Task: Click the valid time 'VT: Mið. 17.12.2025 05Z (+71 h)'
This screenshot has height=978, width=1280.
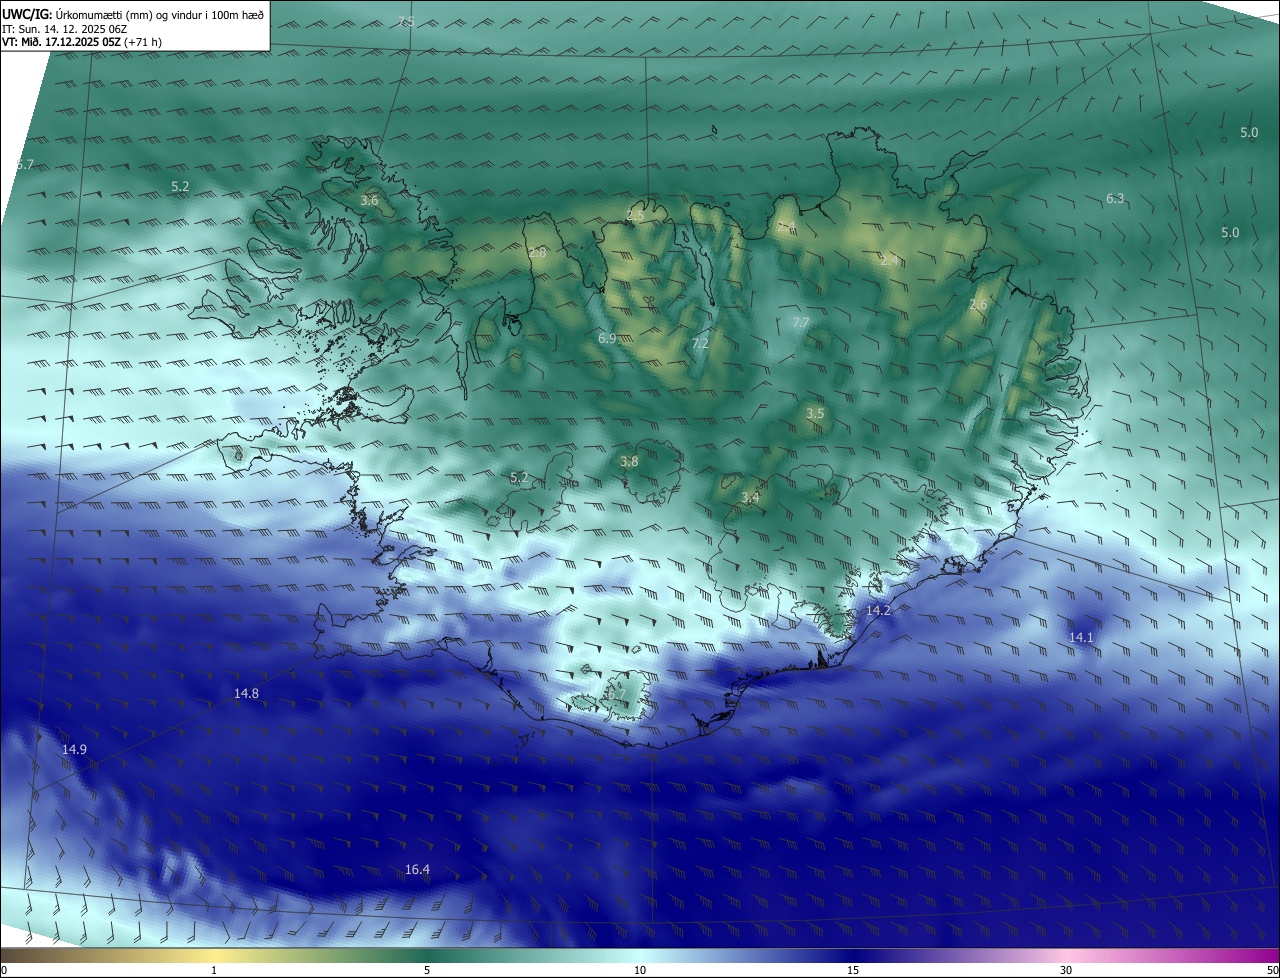Action: (x=82, y=42)
